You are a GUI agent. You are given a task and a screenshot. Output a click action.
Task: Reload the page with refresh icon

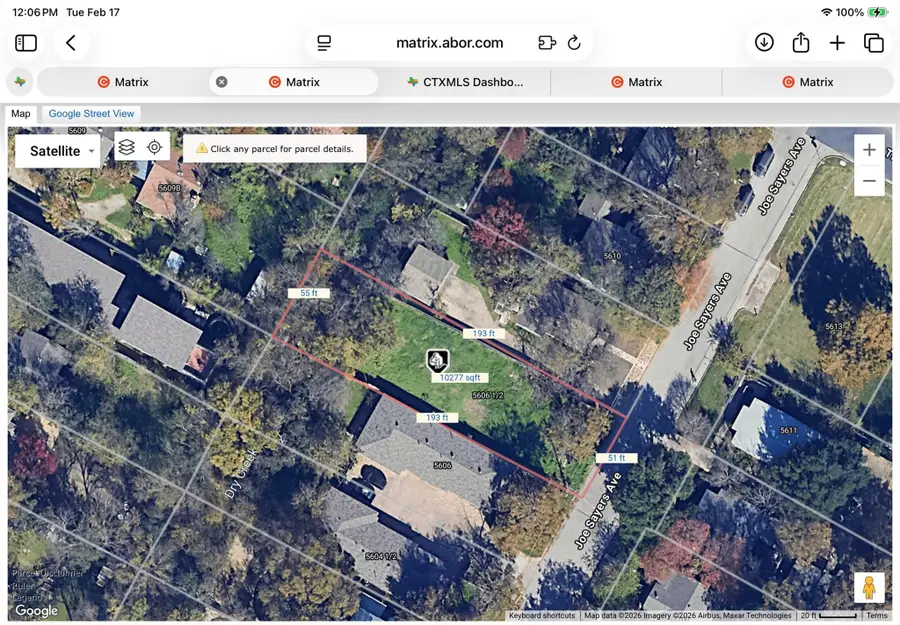[574, 43]
